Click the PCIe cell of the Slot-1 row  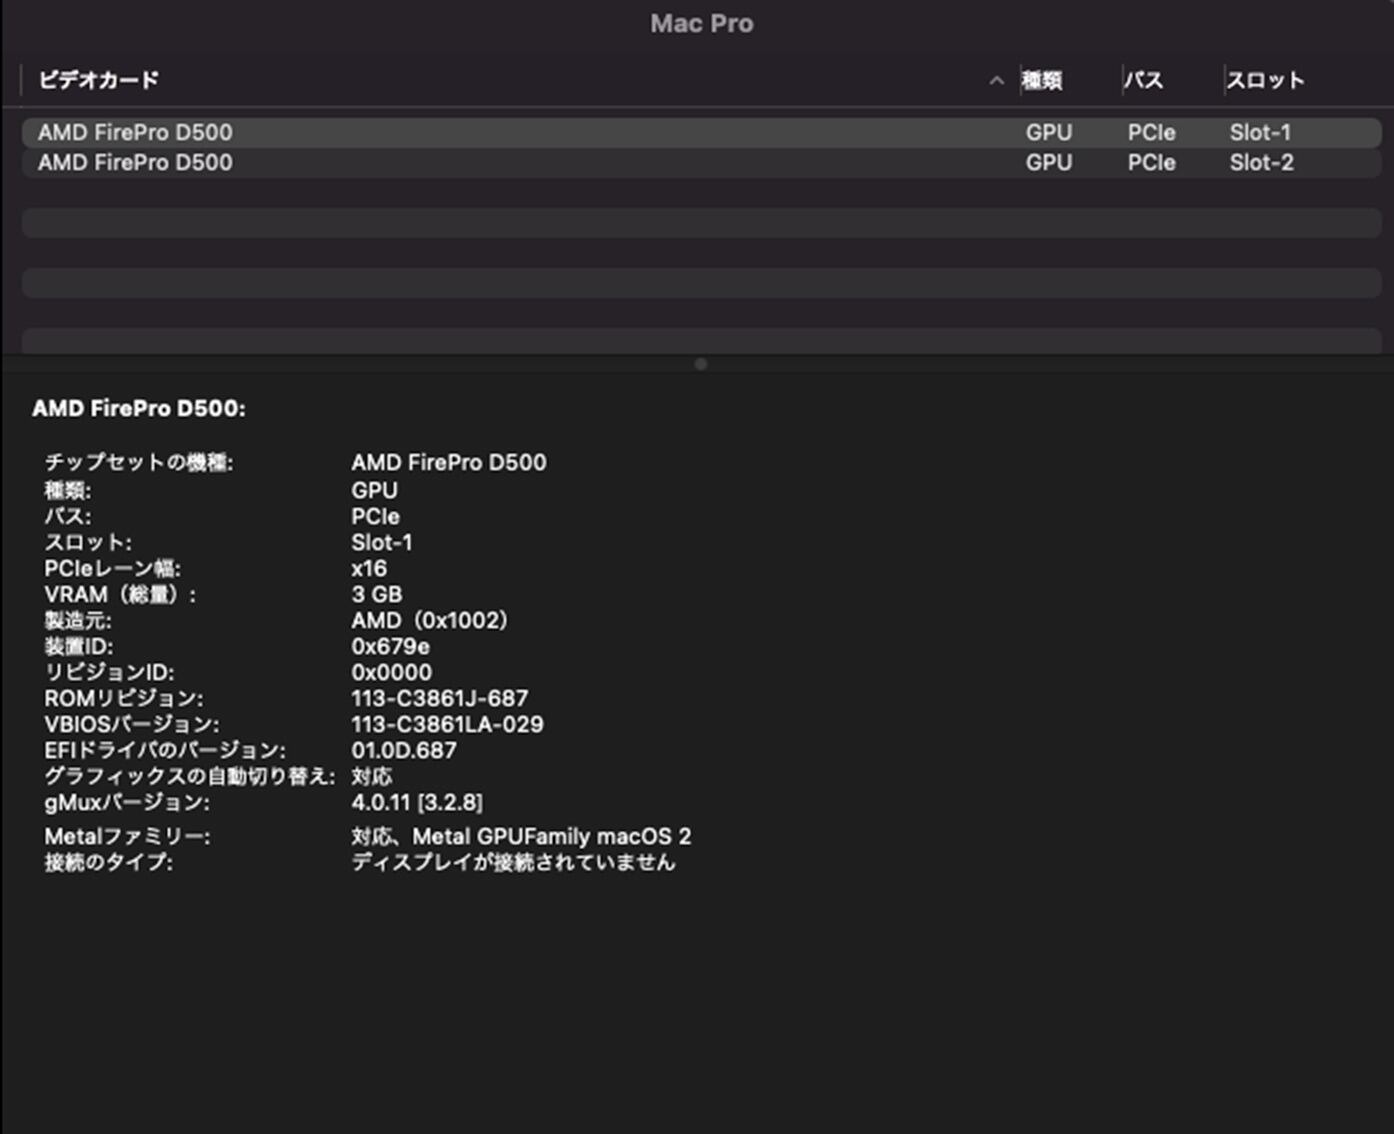1151,132
